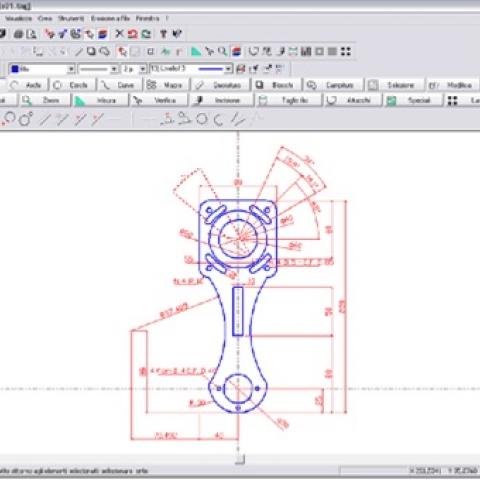Click the Cerchi tab button

pyautogui.click(x=73, y=85)
